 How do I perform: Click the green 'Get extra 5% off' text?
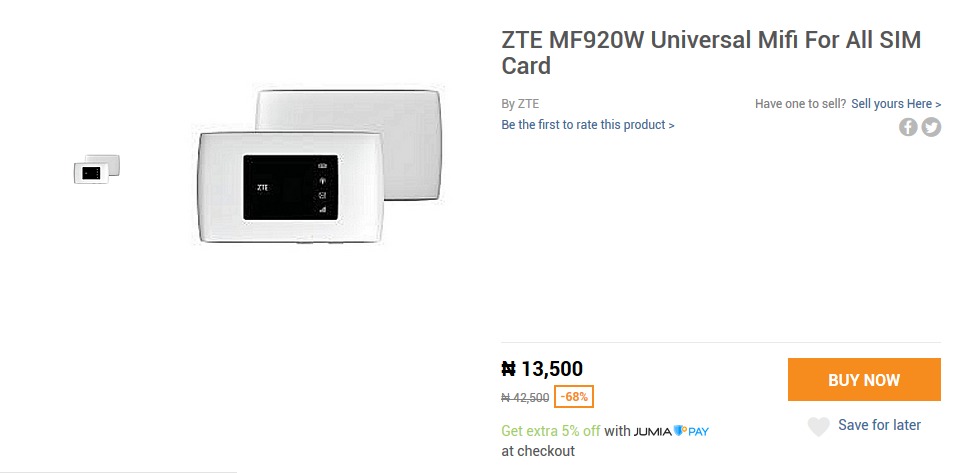(550, 431)
